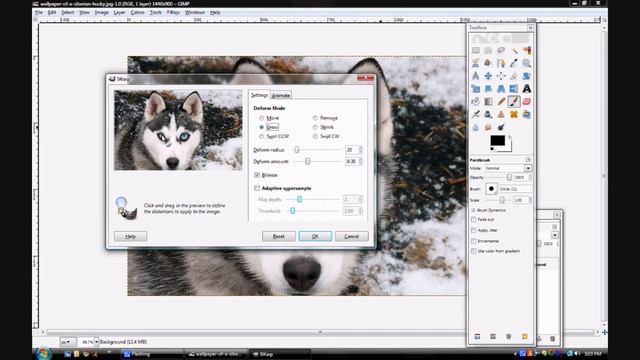
Task: Click the Help button in IWarp dialog
Action: [x=131, y=236]
